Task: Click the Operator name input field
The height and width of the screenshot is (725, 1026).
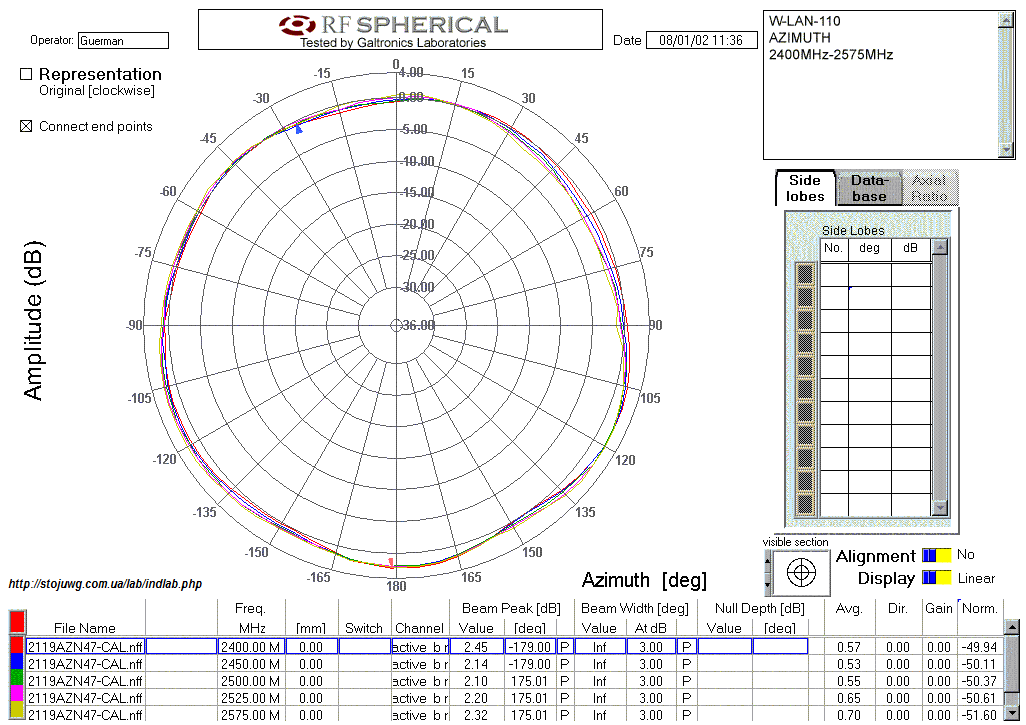Action: tap(123, 41)
